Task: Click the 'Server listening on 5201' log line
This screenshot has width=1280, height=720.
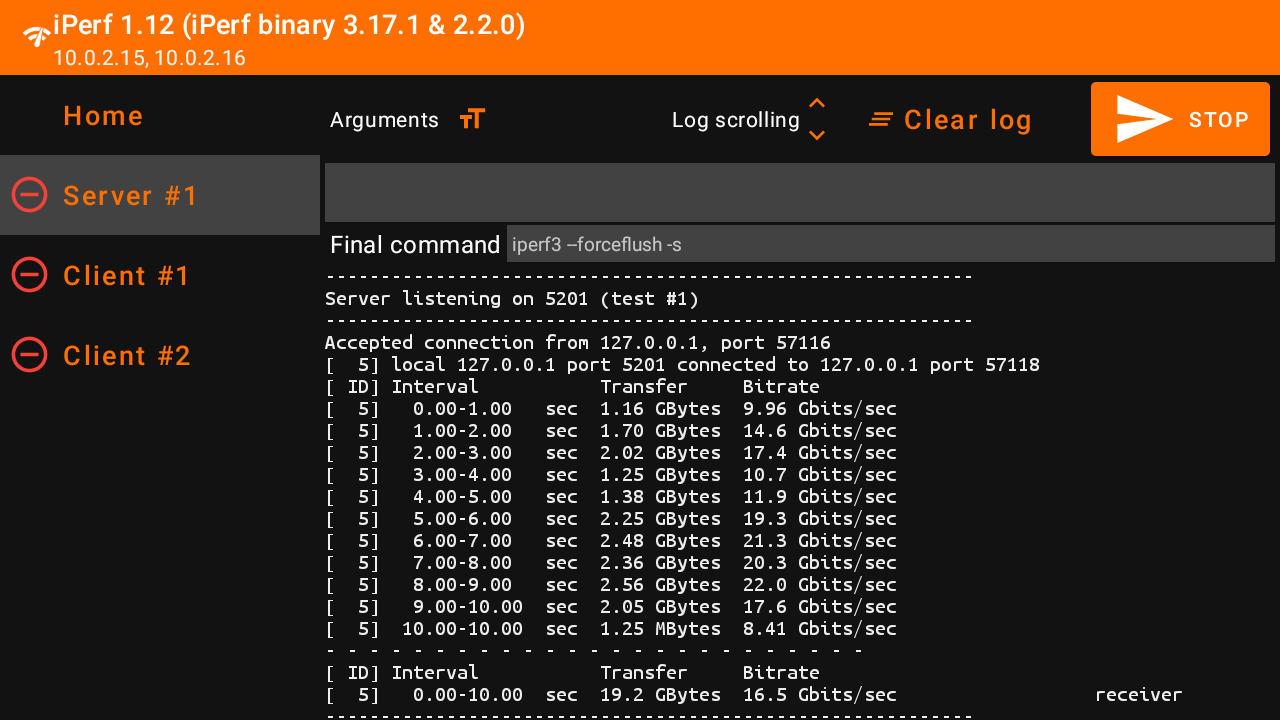Action: tap(512, 299)
